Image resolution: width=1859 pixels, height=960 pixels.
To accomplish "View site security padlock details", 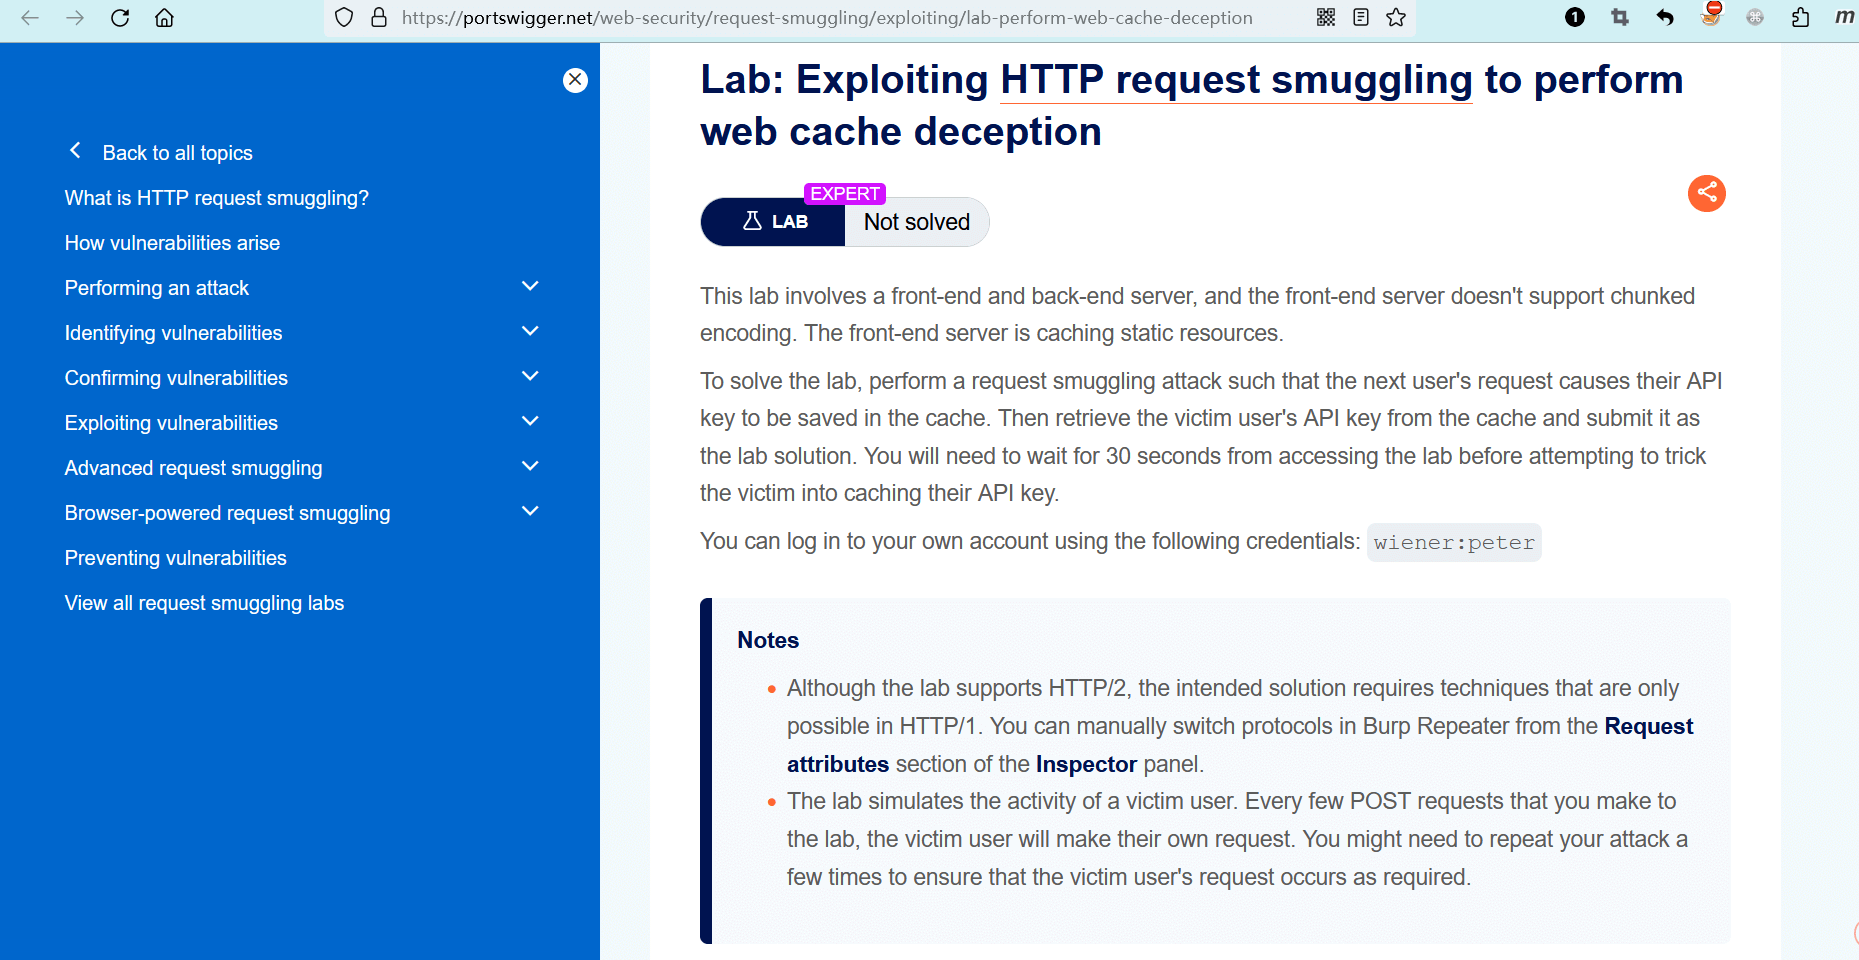I will pos(379,18).
